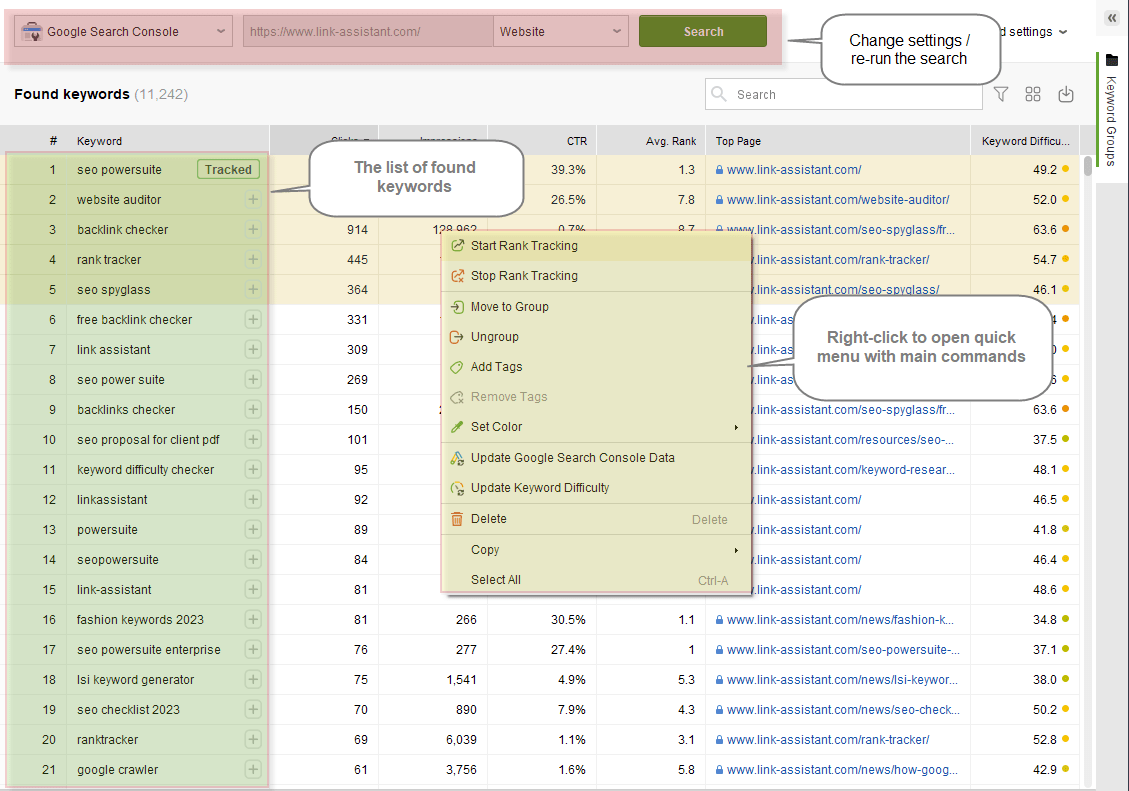Collapse the side panel with double-chevron icon
The image size is (1129, 791).
1112,18
